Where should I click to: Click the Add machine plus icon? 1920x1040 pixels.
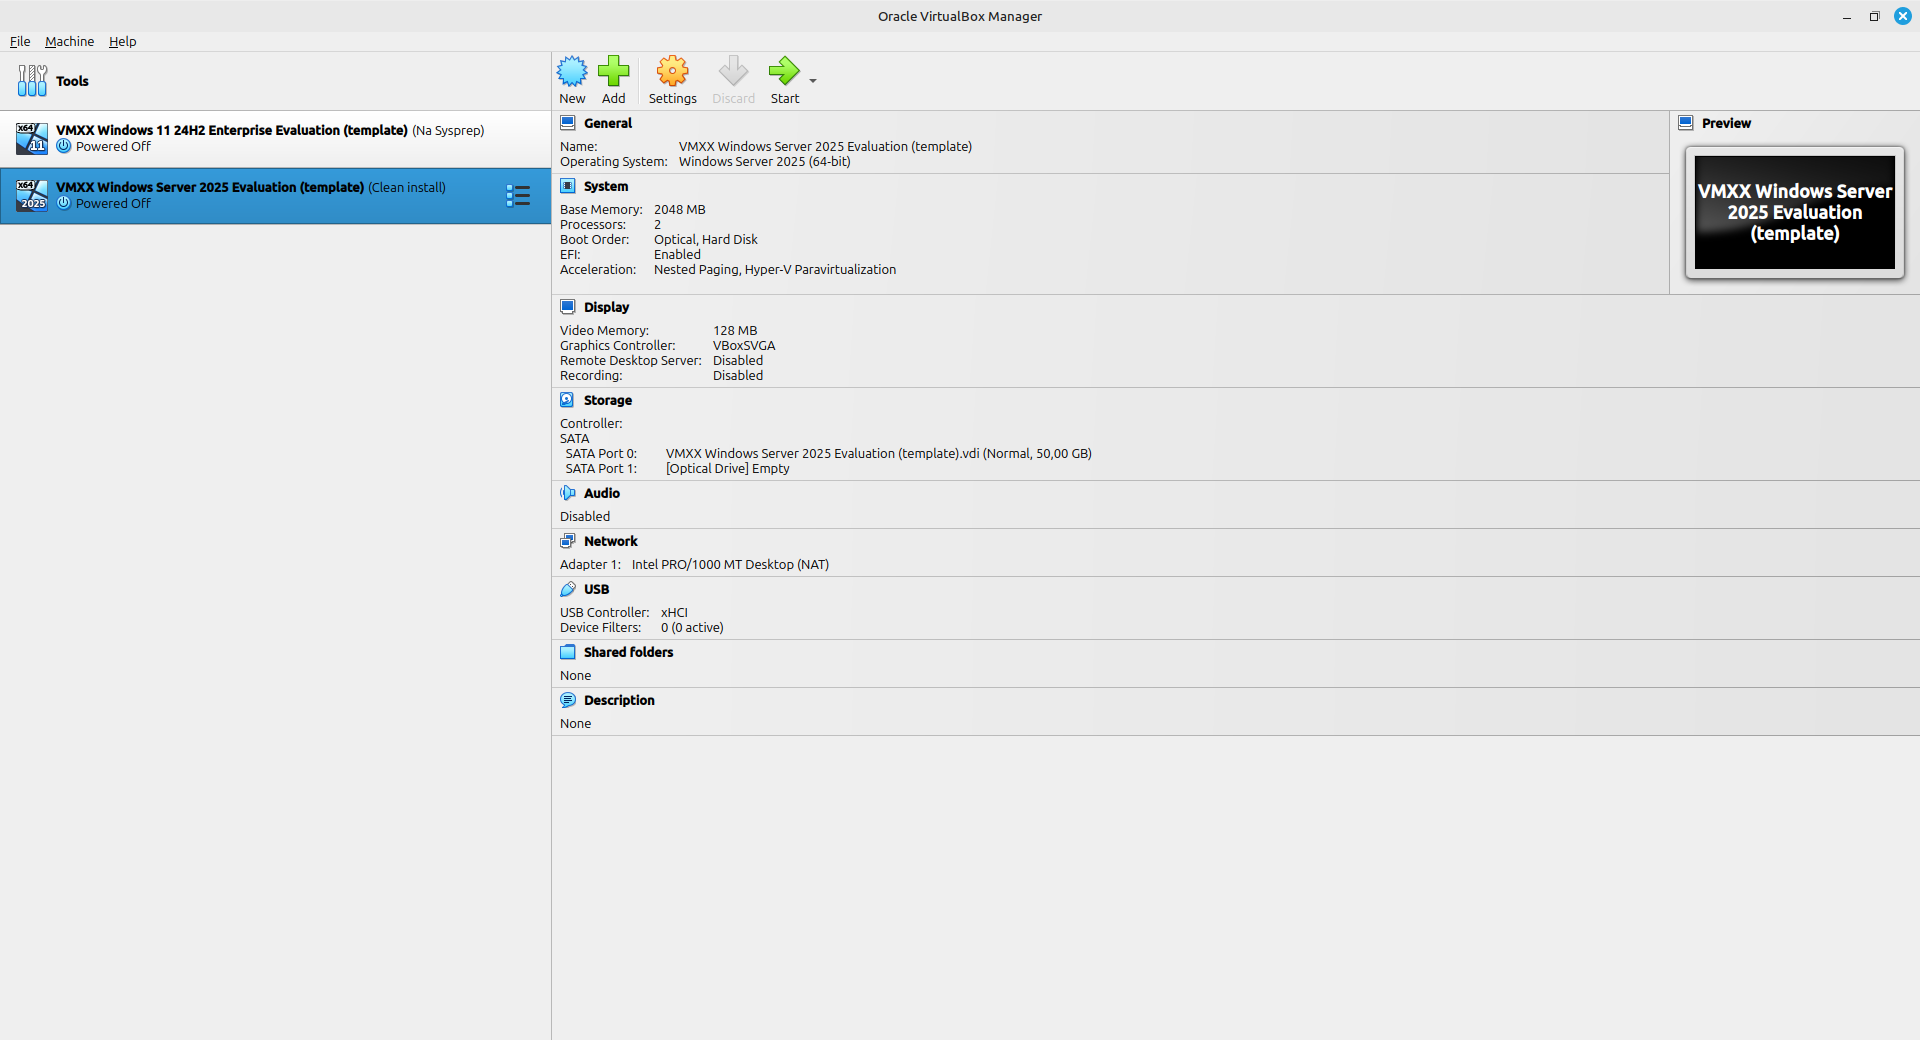pos(613,72)
